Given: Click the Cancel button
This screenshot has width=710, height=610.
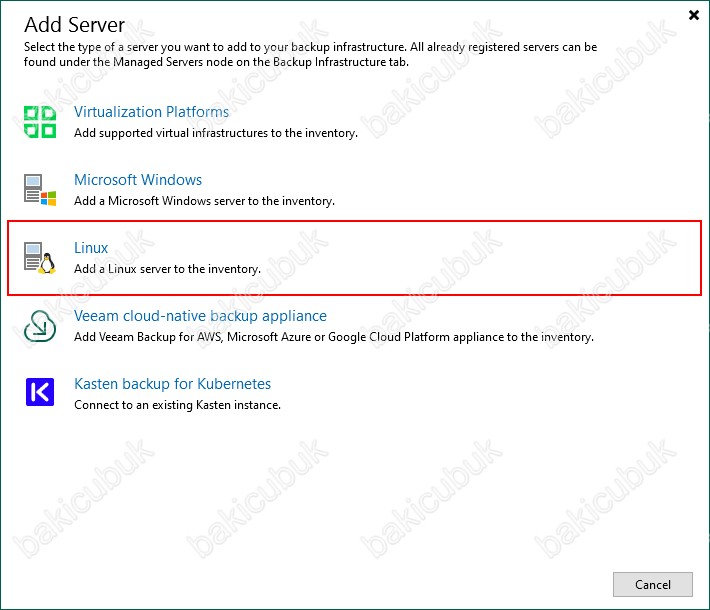Looking at the screenshot, I should [652, 584].
